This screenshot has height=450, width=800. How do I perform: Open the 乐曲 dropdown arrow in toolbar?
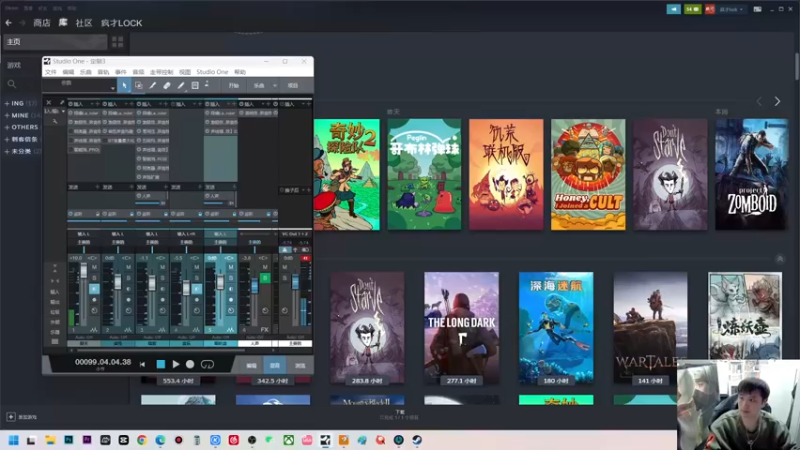coord(274,85)
